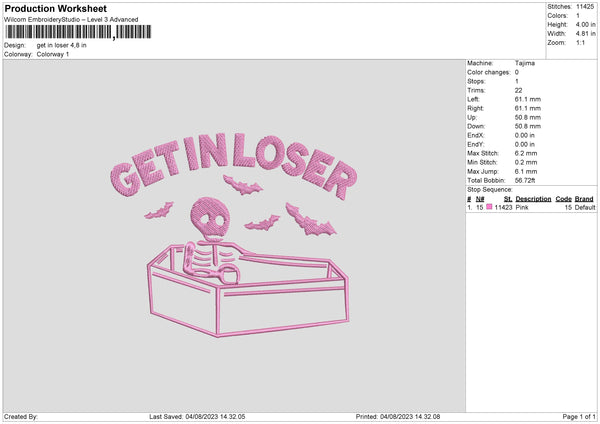Click the barcode in the worksheet header
This screenshot has width=600, height=424.
coord(78,32)
